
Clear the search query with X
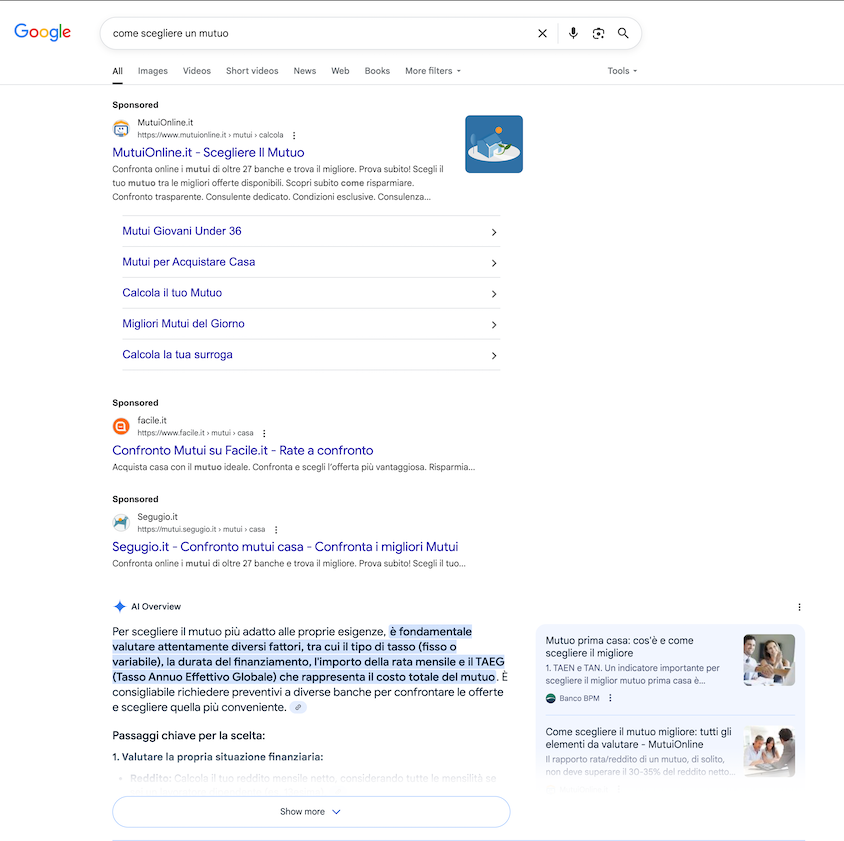tap(543, 33)
